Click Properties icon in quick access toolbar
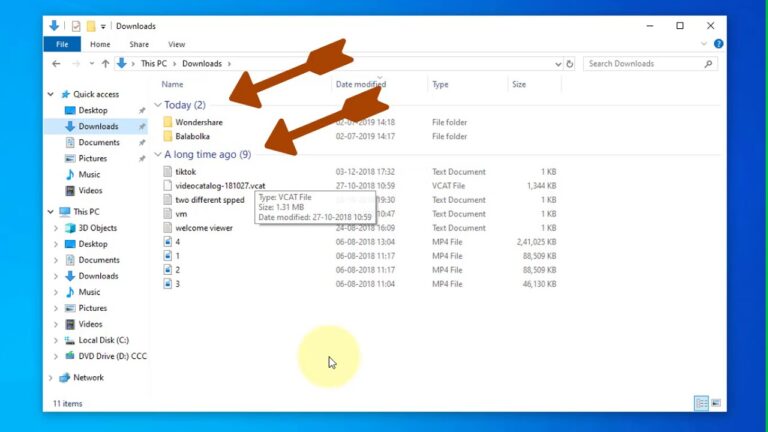Viewport: 768px width, 432px height. [x=76, y=26]
